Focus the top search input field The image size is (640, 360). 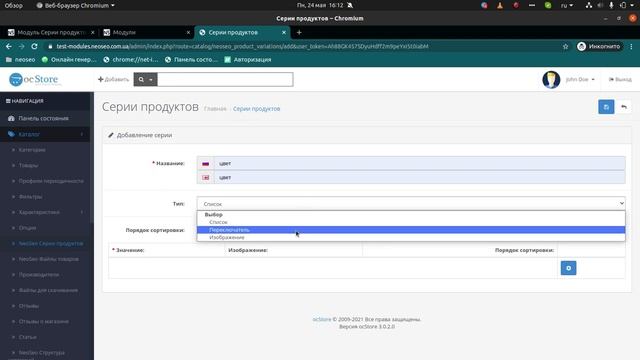(x=225, y=79)
